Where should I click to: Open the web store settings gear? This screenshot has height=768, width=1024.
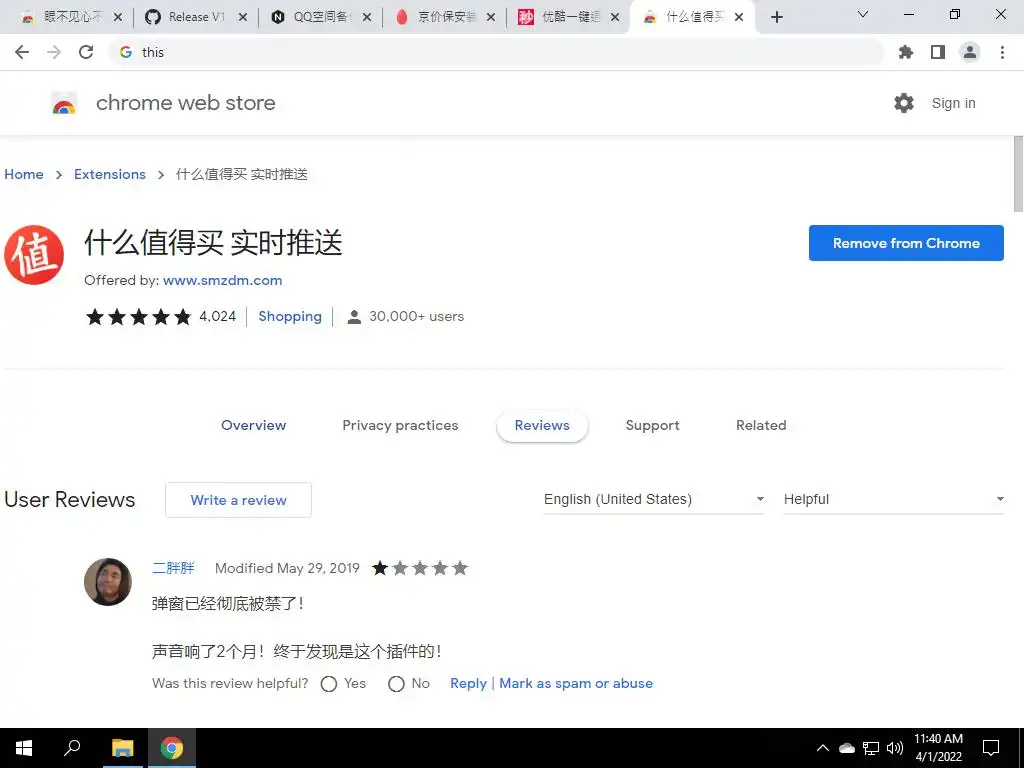click(904, 103)
